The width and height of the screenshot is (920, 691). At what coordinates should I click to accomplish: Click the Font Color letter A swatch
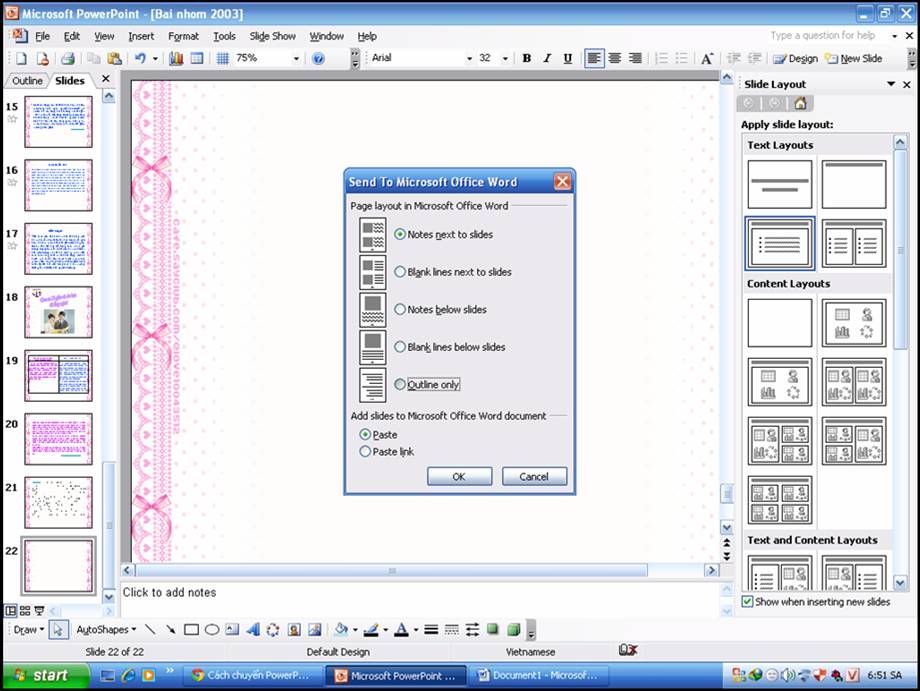click(401, 629)
